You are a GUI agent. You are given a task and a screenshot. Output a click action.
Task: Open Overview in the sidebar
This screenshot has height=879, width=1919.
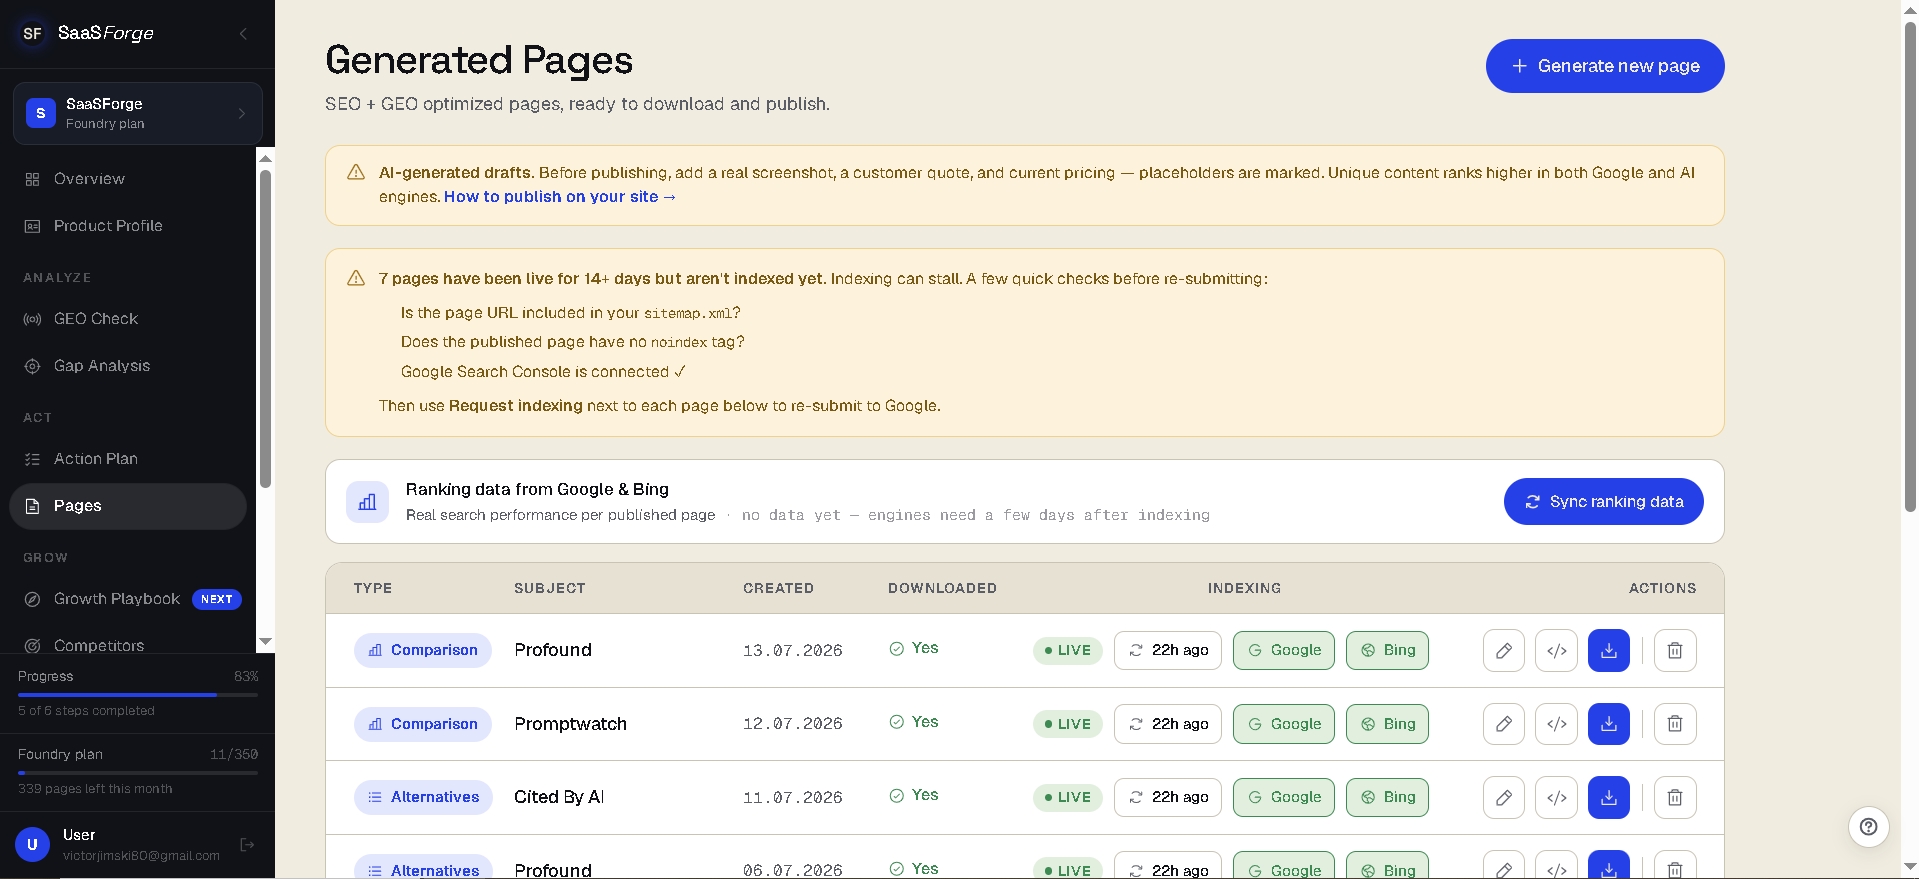pyautogui.click(x=128, y=179)
